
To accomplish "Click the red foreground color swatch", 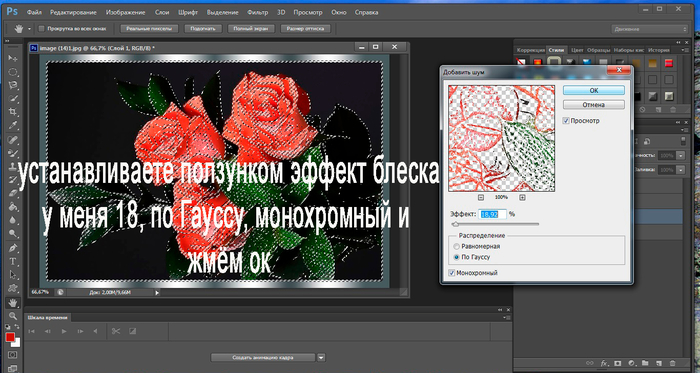I will coord(10,337).
